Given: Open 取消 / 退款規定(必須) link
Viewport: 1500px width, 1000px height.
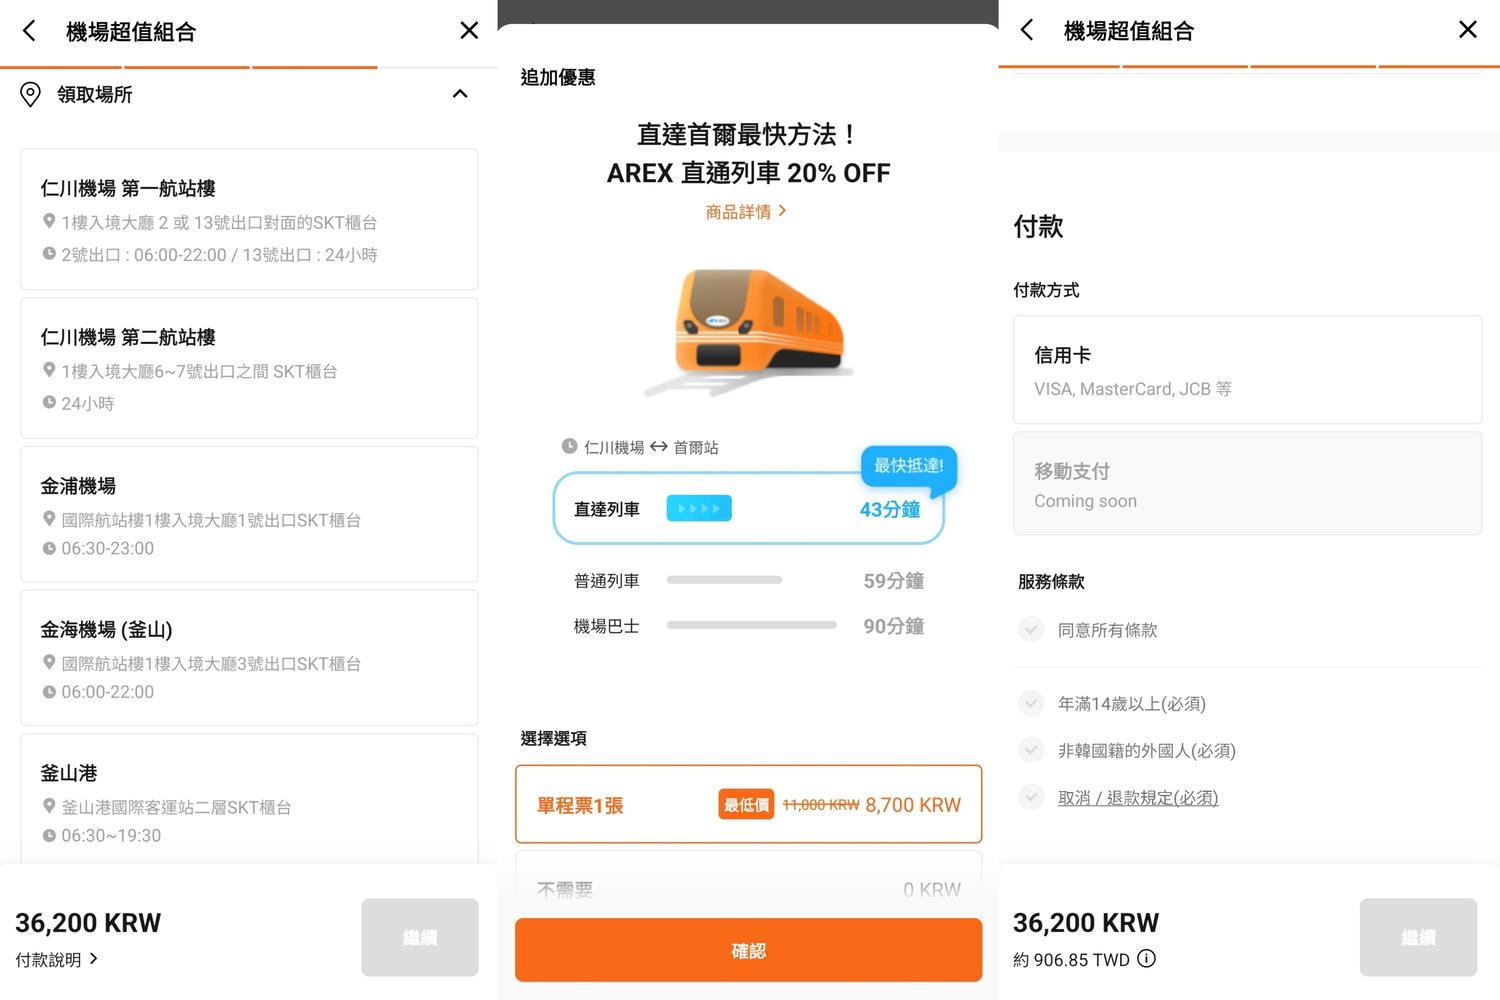Looking at the screenshot, I should [1138, 798].
